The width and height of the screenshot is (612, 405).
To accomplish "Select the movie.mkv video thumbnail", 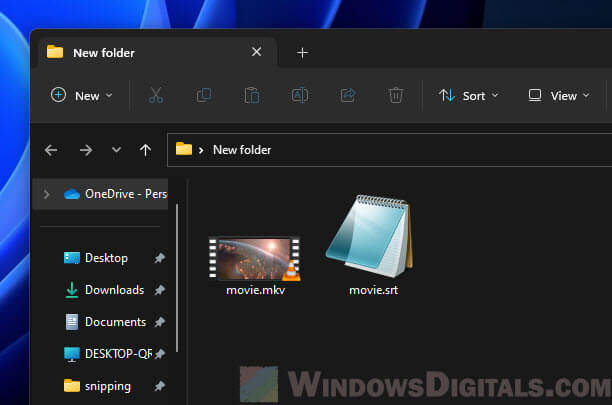I will click(x=254, y=259).
